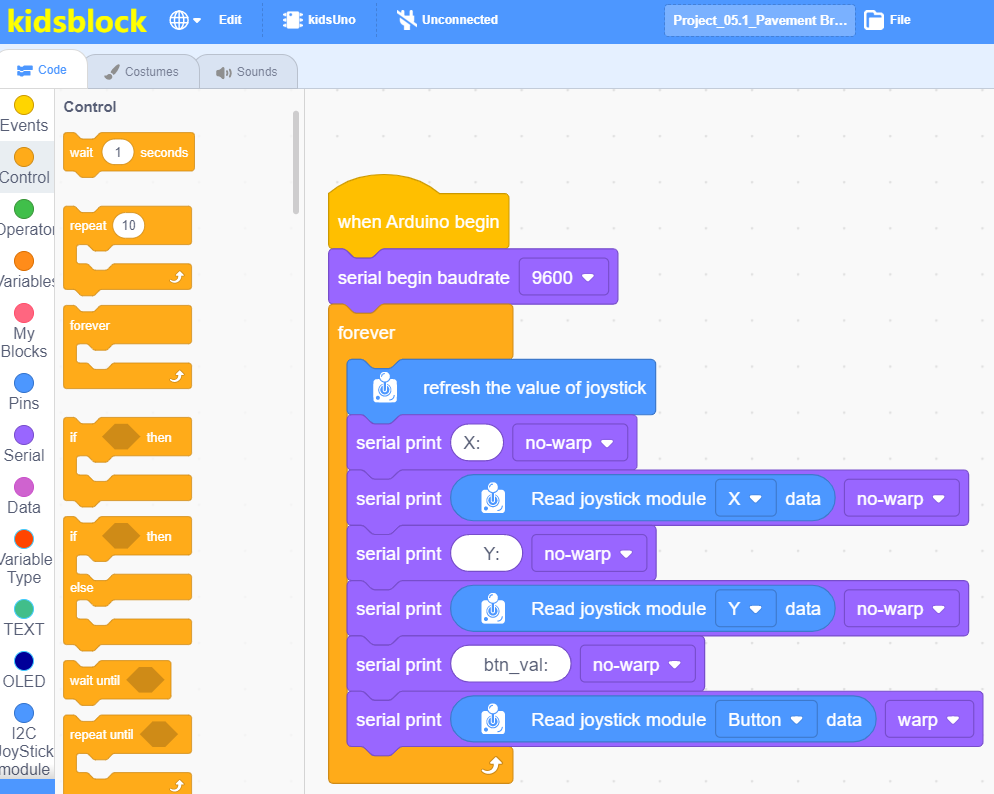994x794 pixels.
Task: Select the I2C JoyStick module category
Action: pos(24,740)
